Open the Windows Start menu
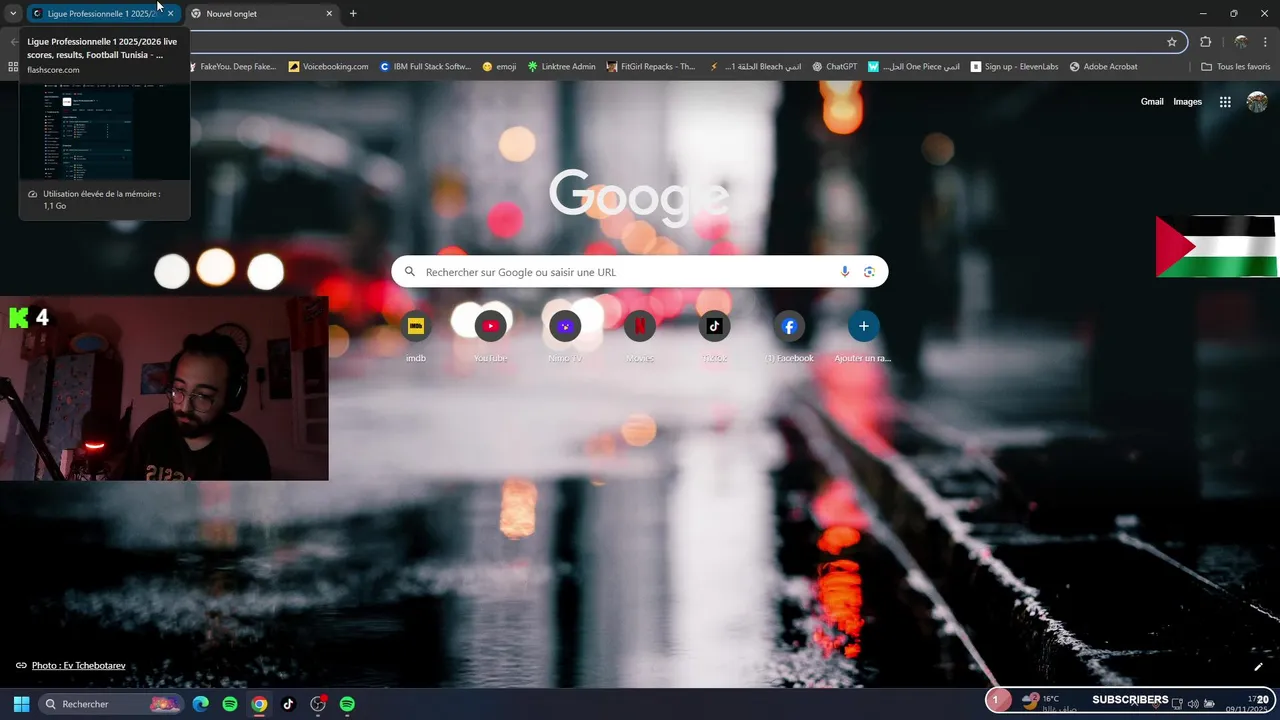Viewport: 1280px width, 720px height. (x=21, y=704)
